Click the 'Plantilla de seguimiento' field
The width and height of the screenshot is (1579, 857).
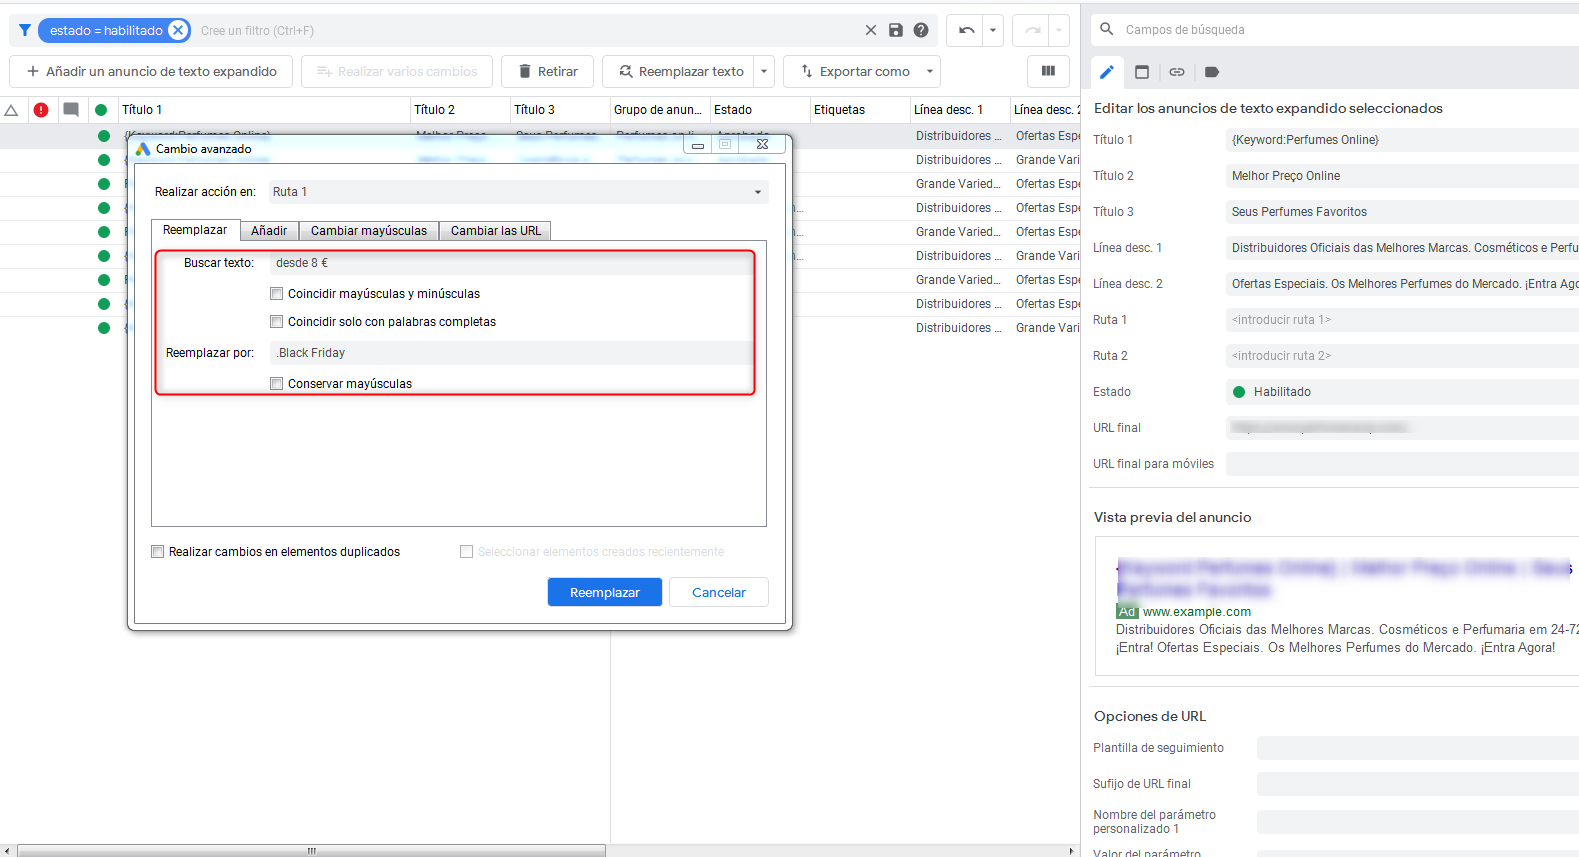coord(1418,748)
